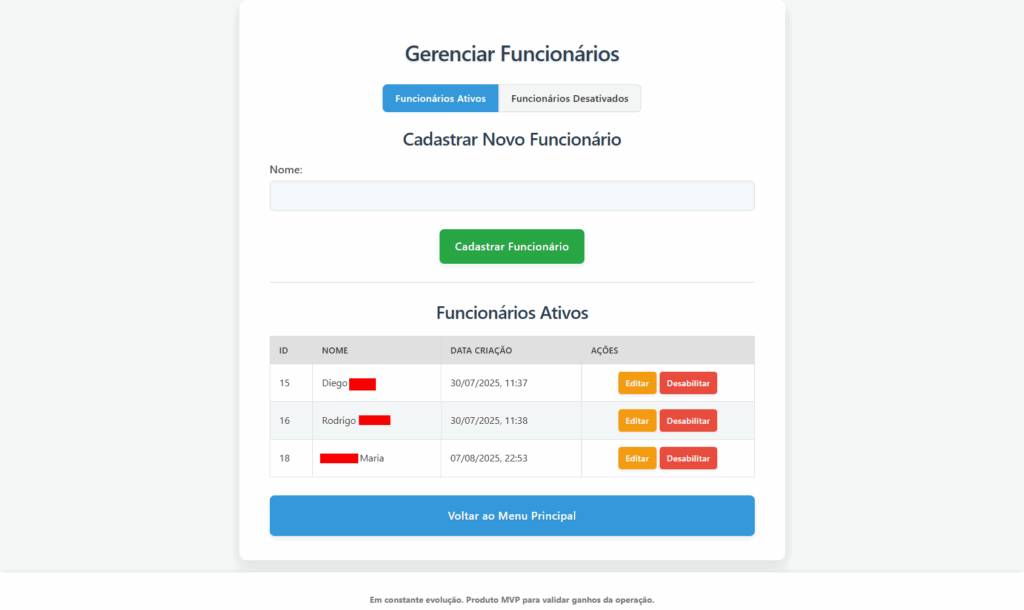The image size is (1024, 610).
Task: Click the Rodrigo name cell
Action: pos(340,421)
